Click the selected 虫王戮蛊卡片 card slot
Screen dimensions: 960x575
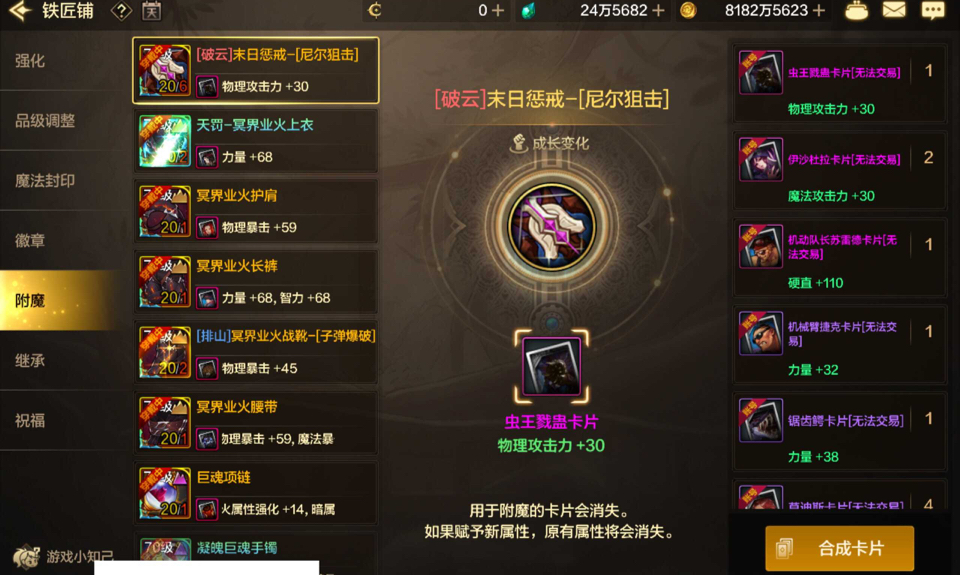click(551, 366)
